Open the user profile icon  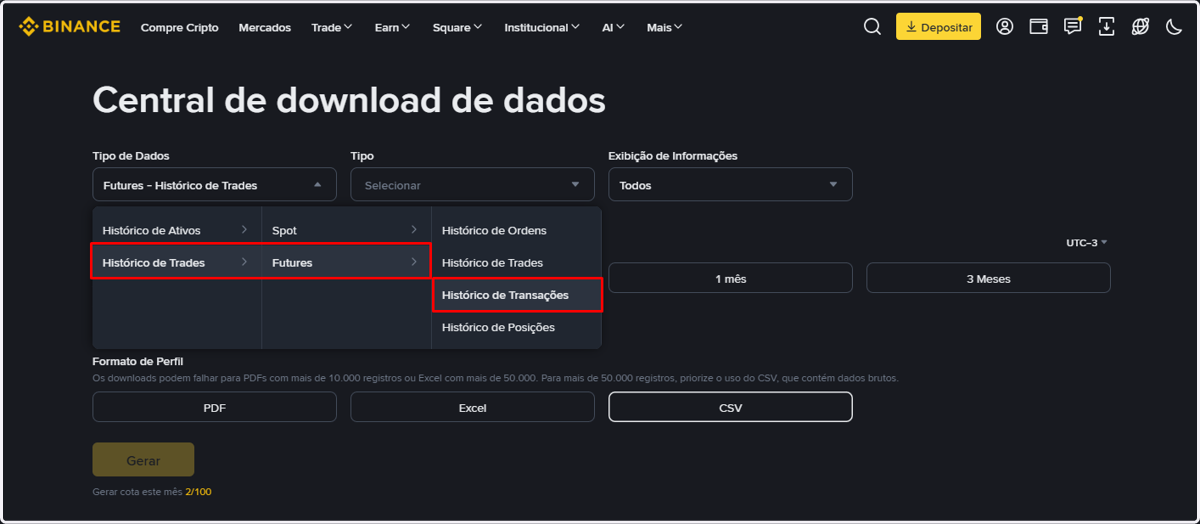tap(1005, 27)
